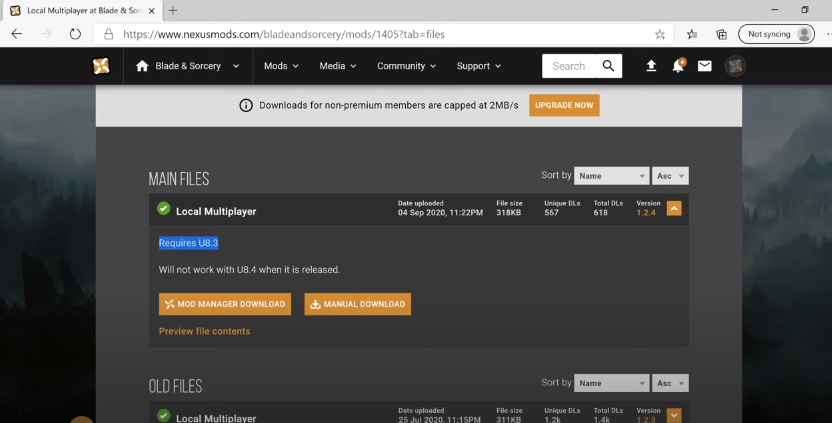Open Preview file contents link
The height and width of the screenshot is (423, 832).
pyautogui.click(x=204, y=331)
